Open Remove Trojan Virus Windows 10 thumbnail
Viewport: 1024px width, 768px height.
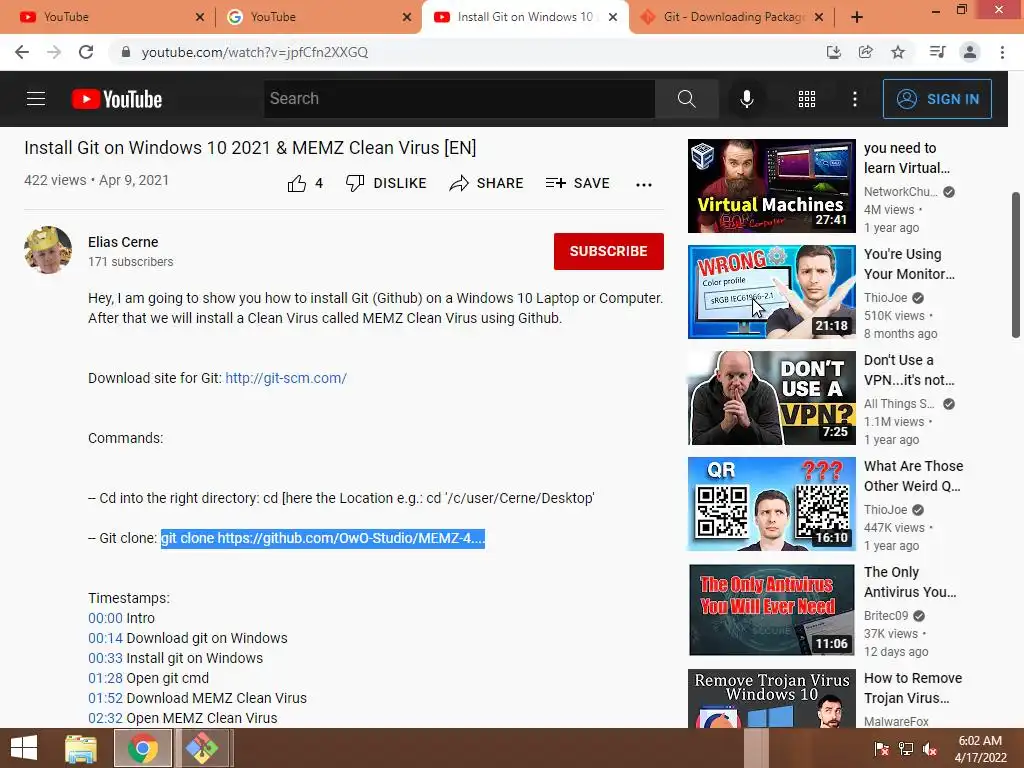[x=771, y=698]
